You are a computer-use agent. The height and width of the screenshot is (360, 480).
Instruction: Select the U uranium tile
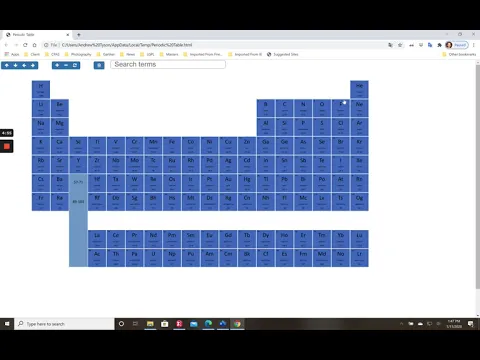[153, 258]
